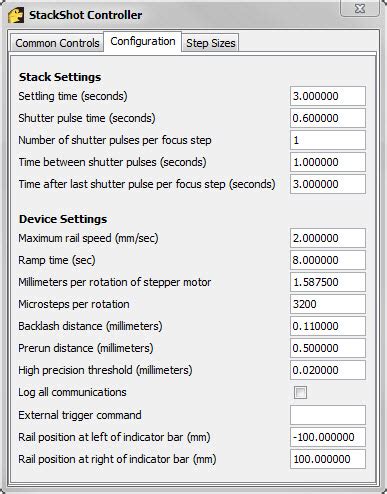Select the Configuration tab

click(x=143, y=42)
